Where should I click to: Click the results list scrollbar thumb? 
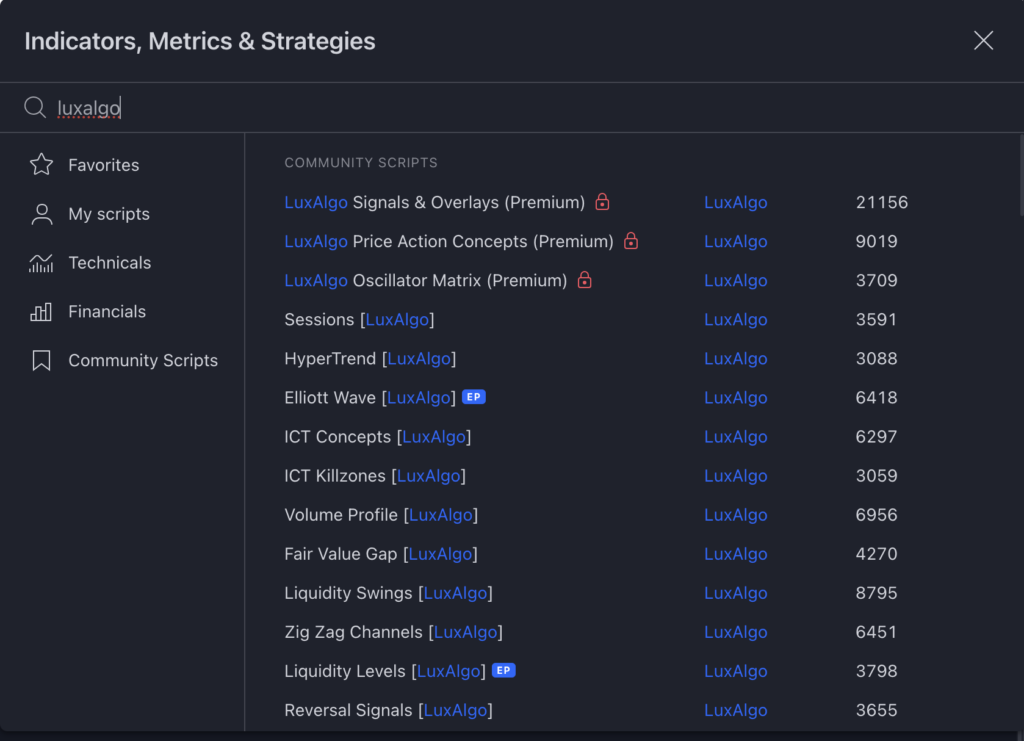[1021, 175]
